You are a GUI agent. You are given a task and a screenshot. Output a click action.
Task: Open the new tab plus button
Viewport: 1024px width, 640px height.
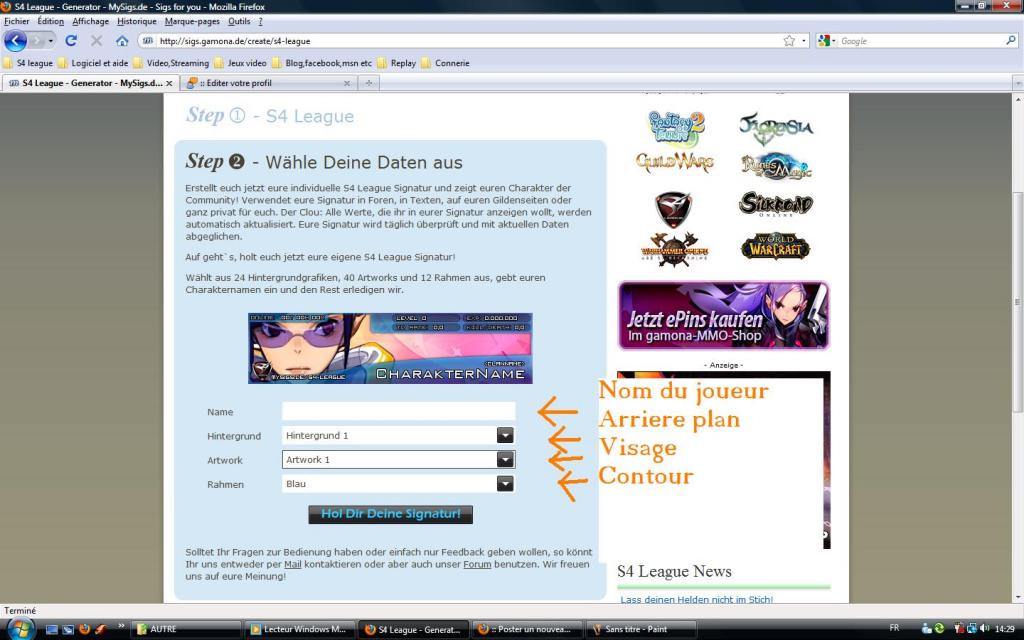pyautogui.click(x=369, y=83)
